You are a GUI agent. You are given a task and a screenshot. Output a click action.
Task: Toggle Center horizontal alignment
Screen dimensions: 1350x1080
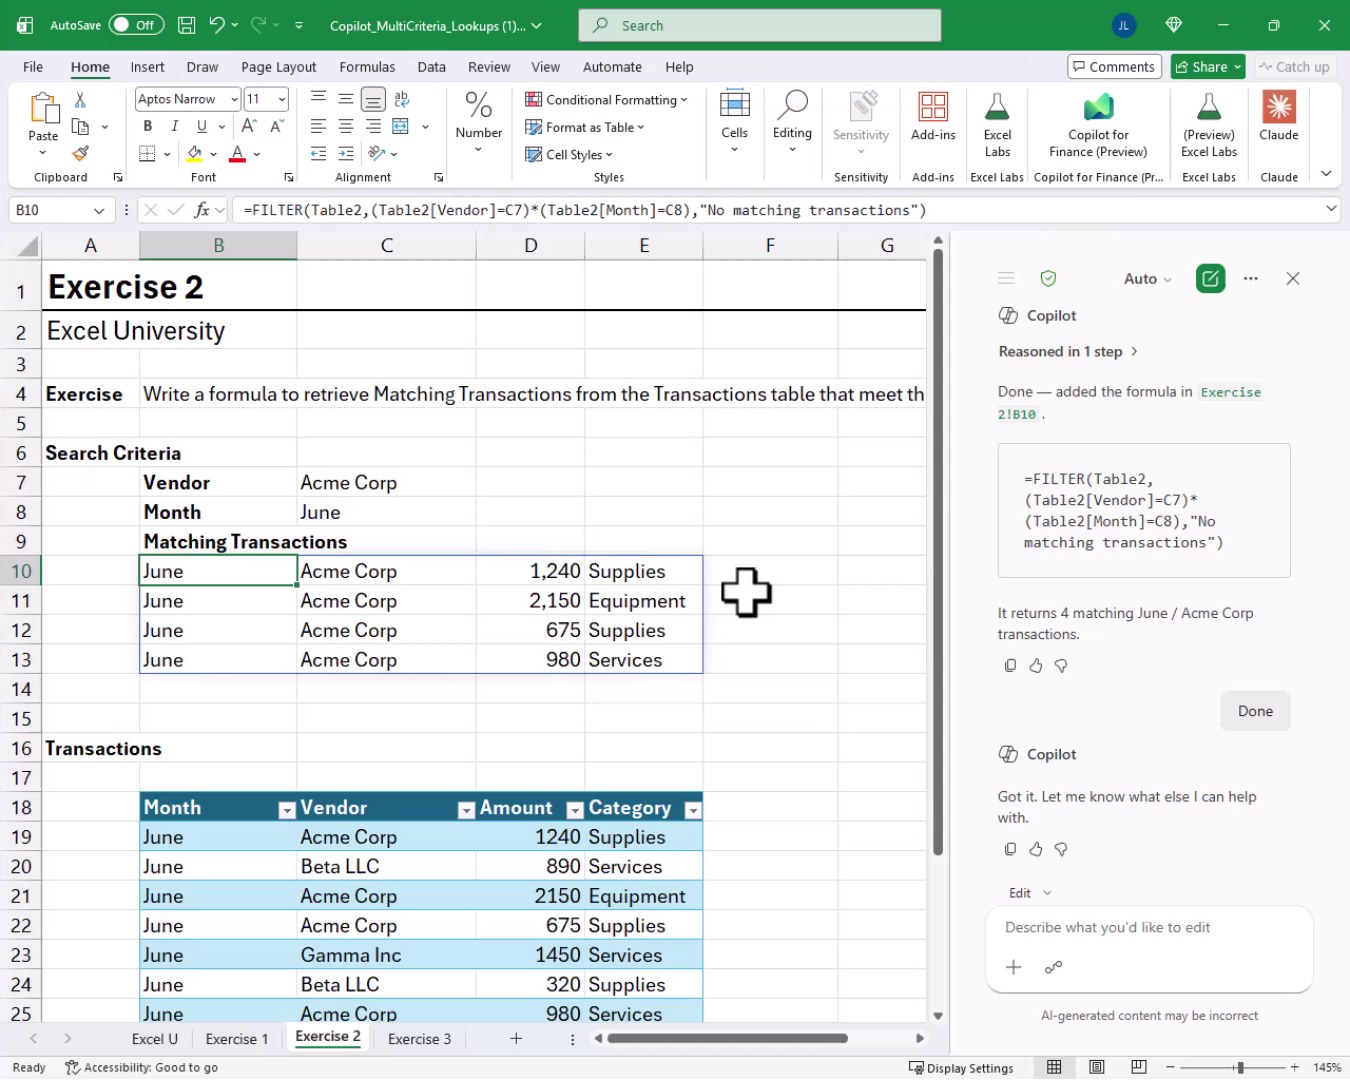[346, 126]
